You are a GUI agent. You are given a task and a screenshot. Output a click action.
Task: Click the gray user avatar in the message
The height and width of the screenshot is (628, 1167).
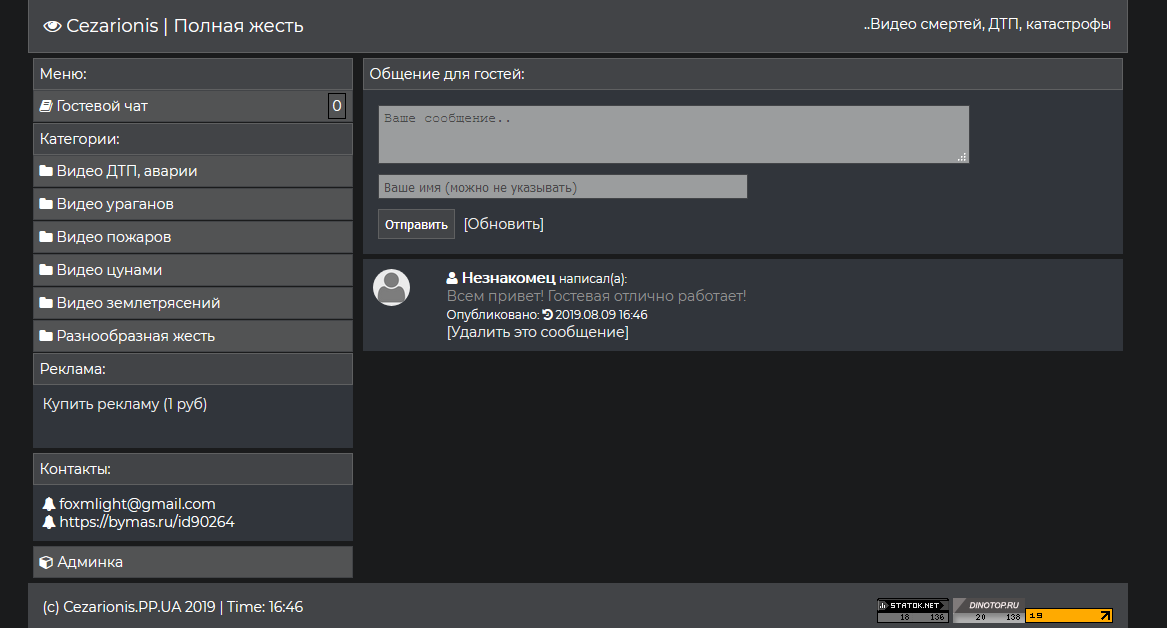[392, 287]
